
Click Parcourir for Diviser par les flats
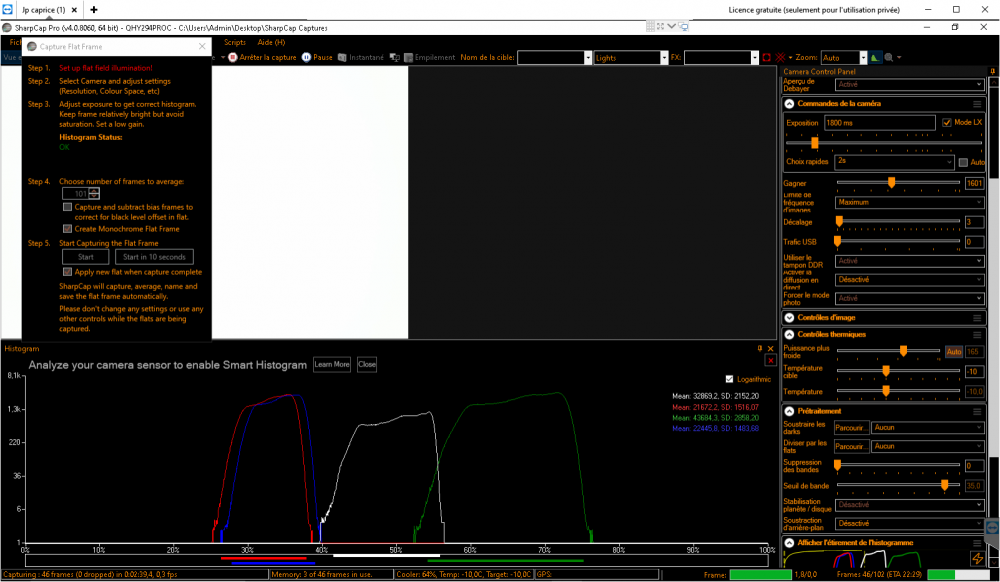pyautogui.click(x=851, y=446)
